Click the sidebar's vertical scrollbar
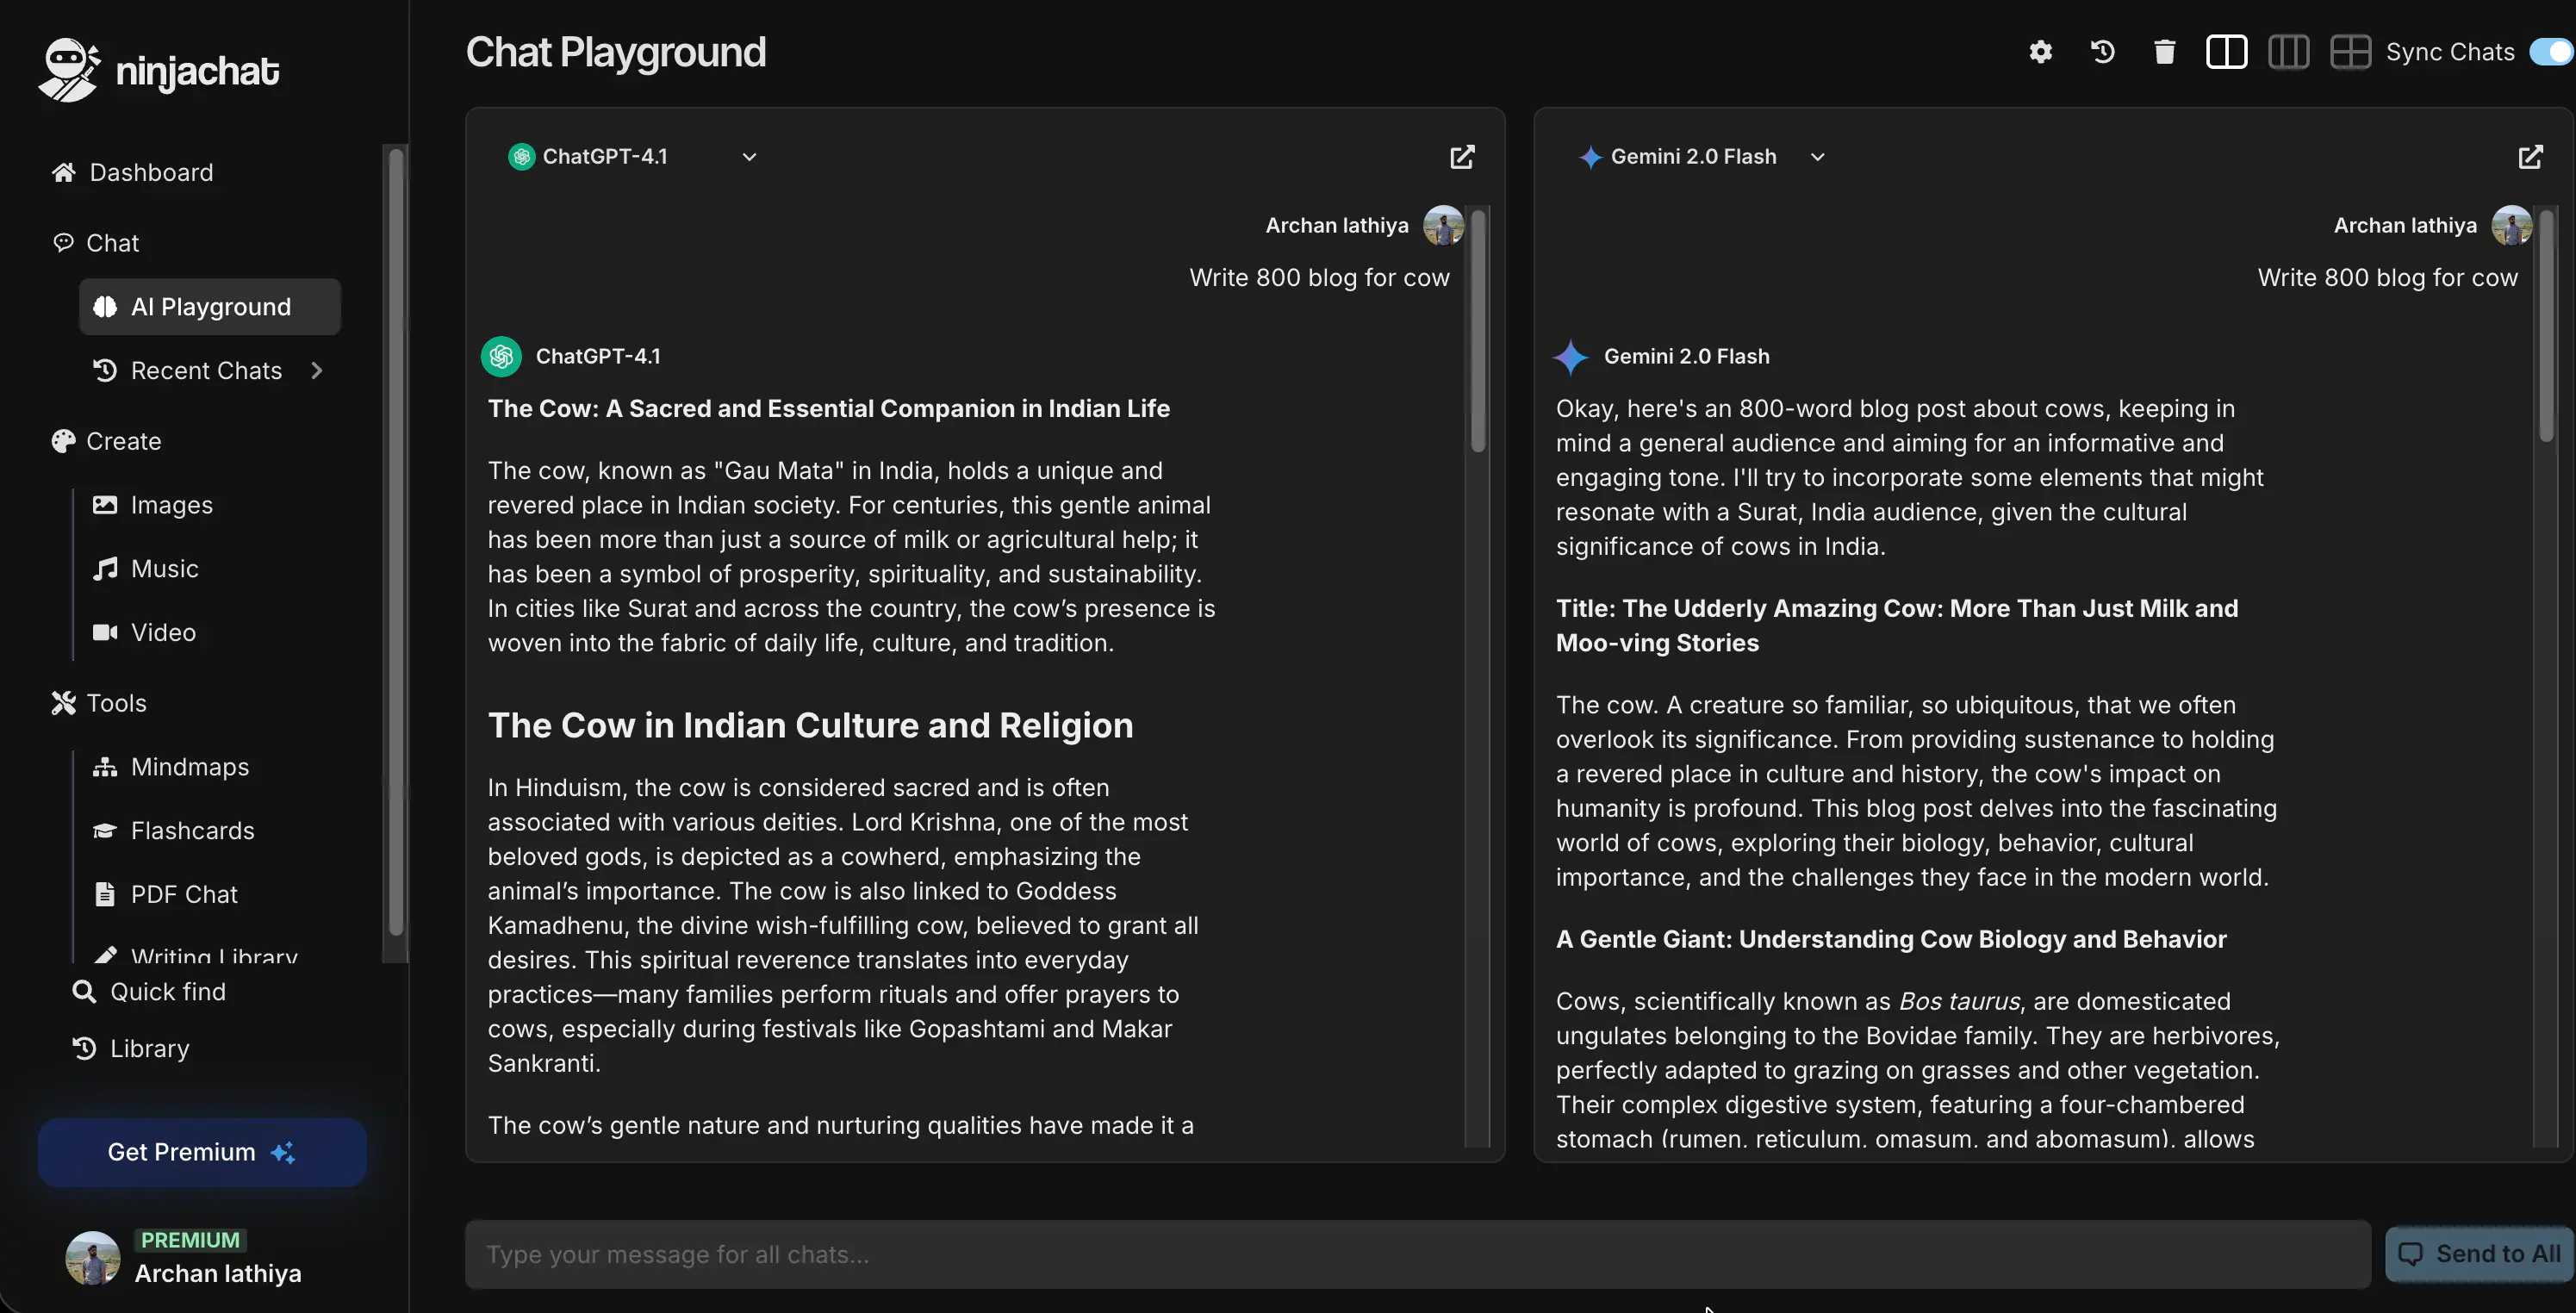This screenshot has height=1313, width=2576. 396,540
